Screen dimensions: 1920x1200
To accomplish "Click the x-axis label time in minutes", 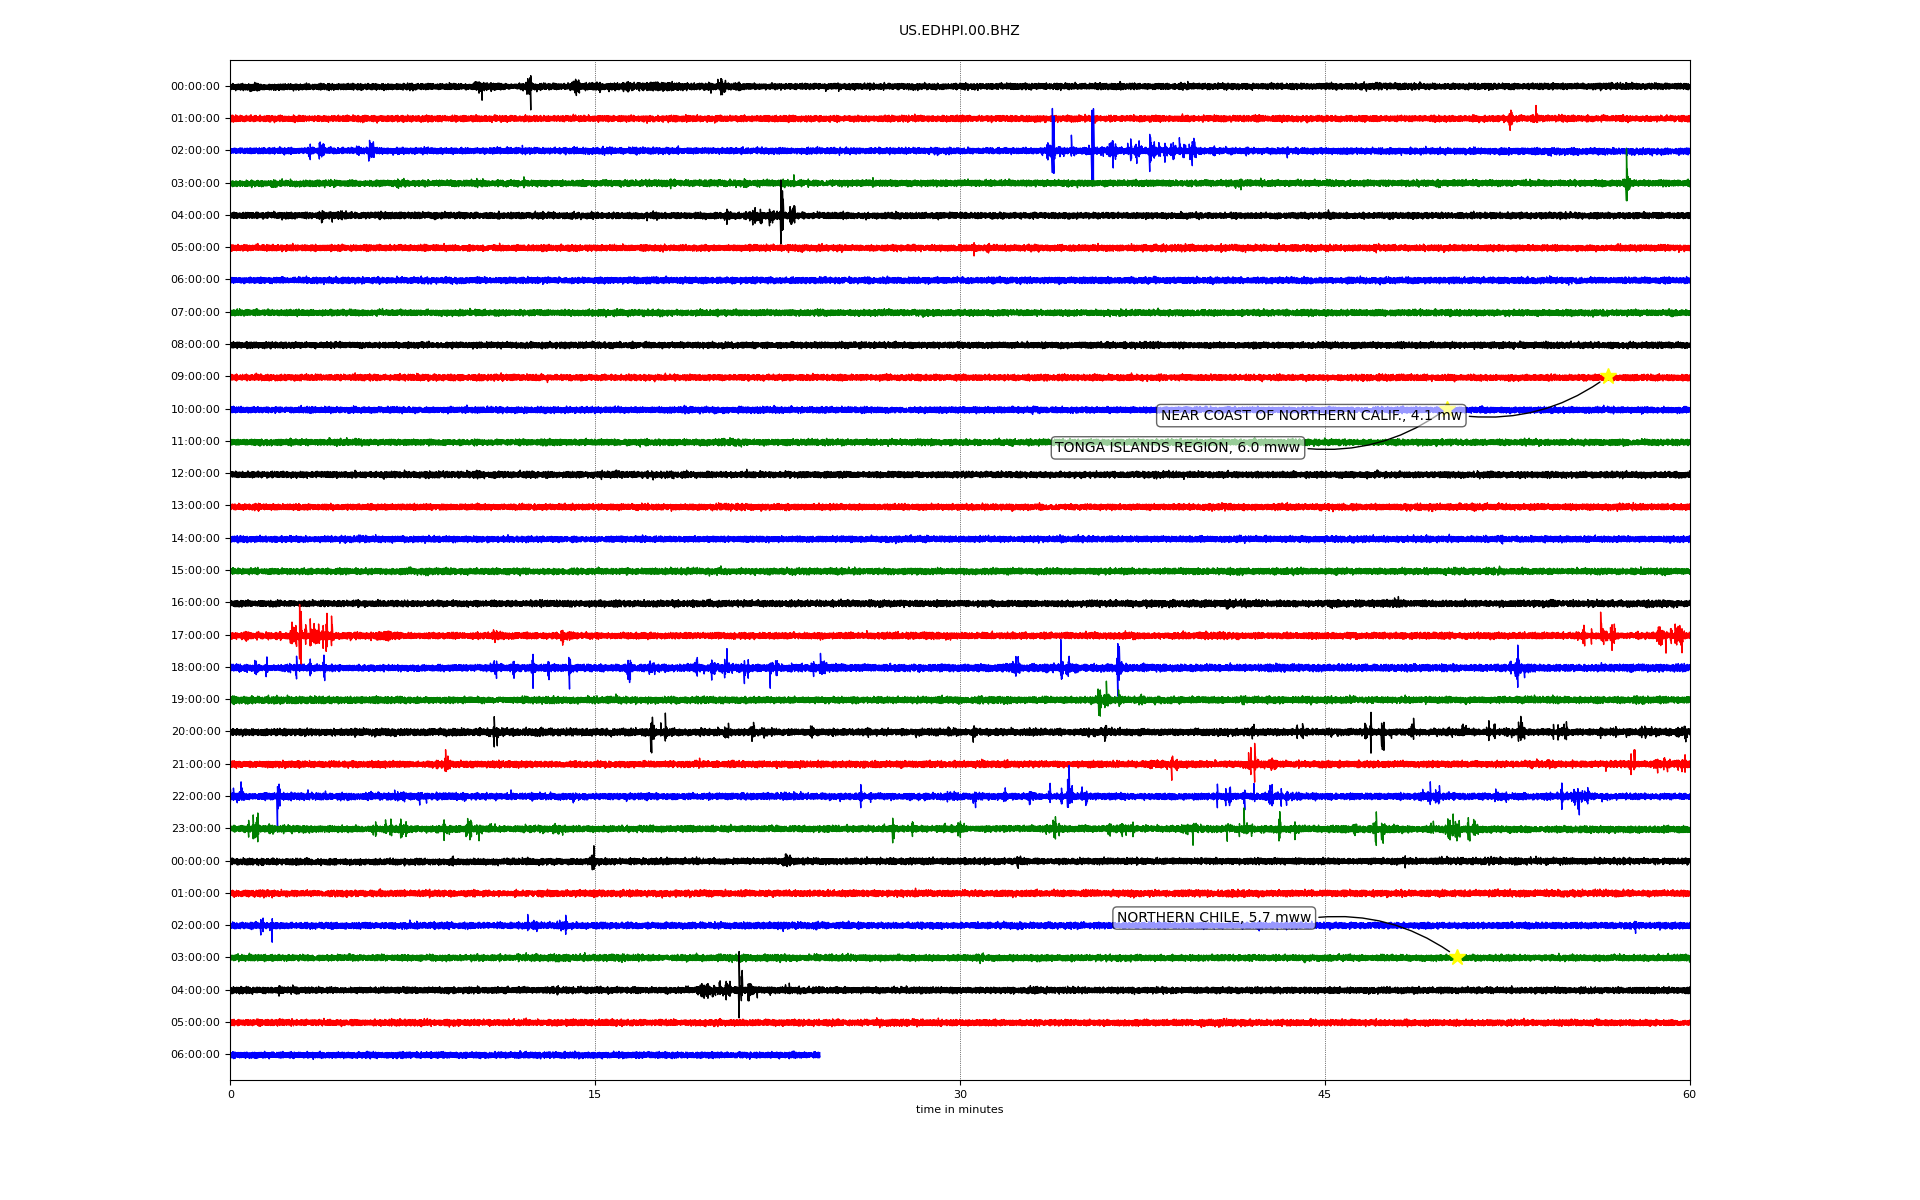I will pyautogui.click(x=959, y=1110).
